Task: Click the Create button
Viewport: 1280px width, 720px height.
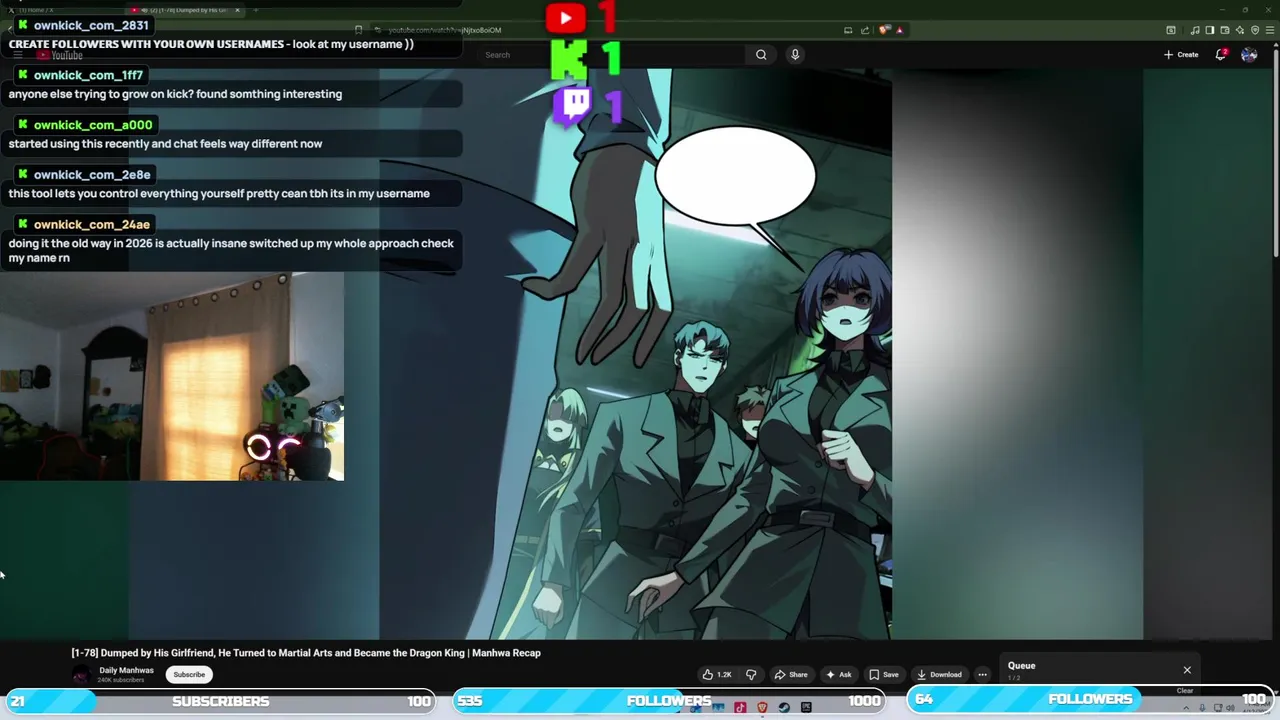Action: (1181, 55)
